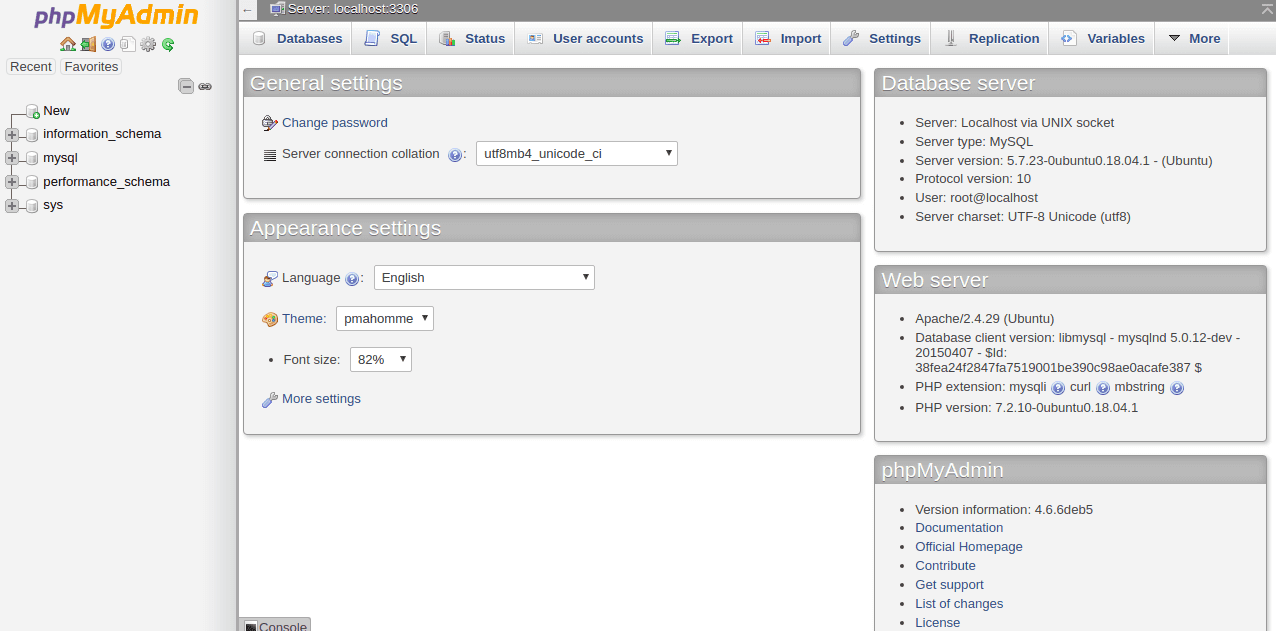The width and height of the screenshot is (1276, 631).
Task: Click the Home icon in the sidebar
Action: coord(68,44)
